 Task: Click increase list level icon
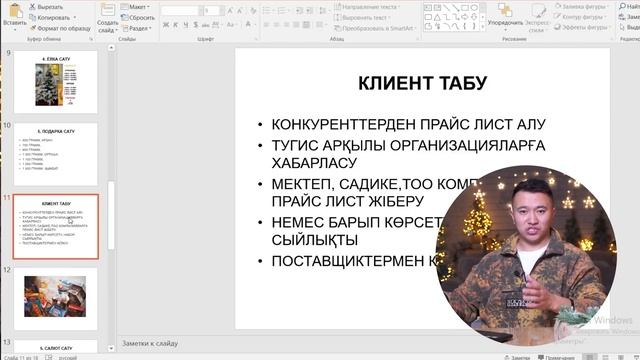(310, 11)
